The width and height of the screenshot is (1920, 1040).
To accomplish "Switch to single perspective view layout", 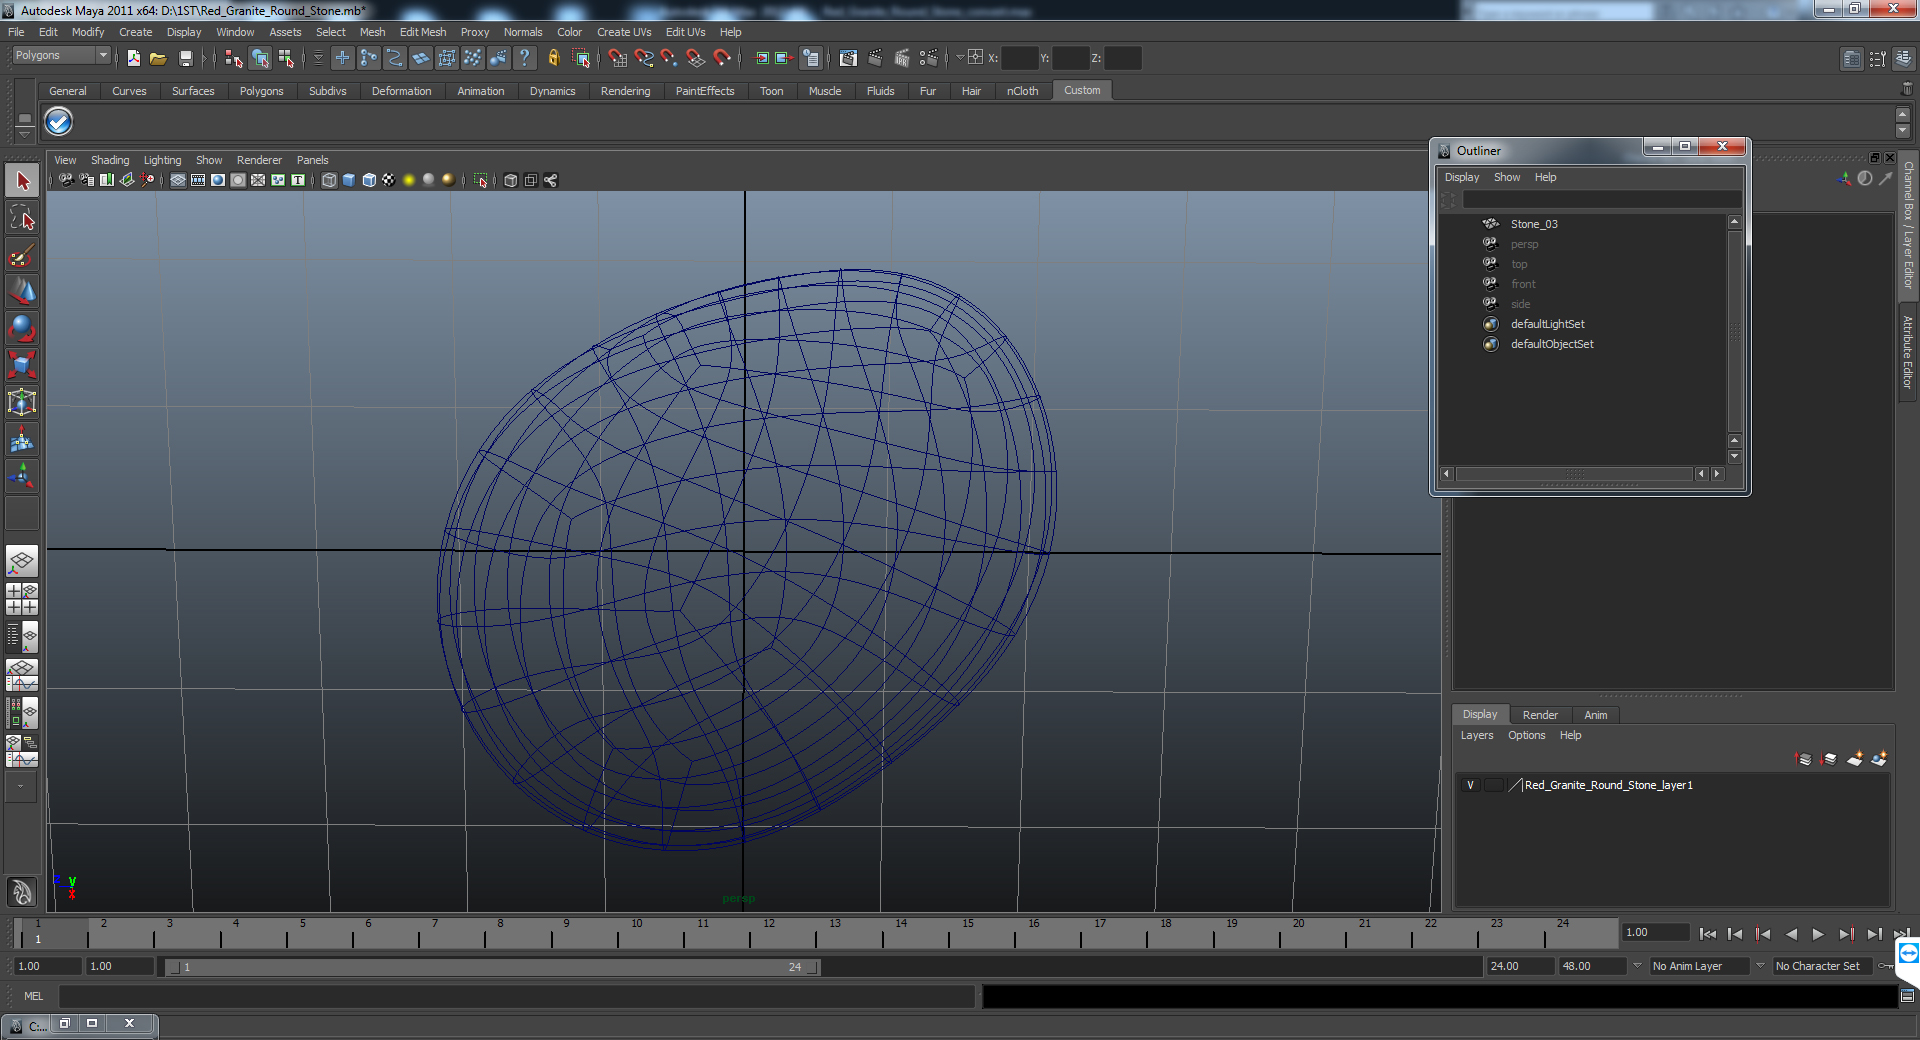I will pyautogui.click(x=22, y=561).
